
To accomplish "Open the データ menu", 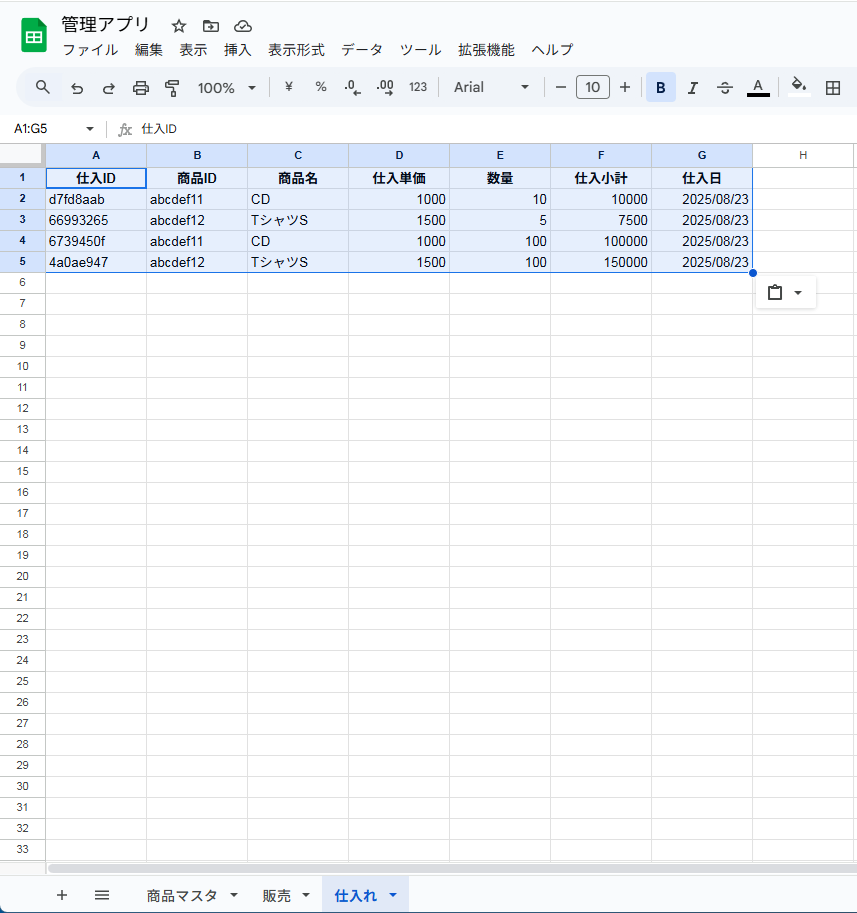I will coord(361,50).
